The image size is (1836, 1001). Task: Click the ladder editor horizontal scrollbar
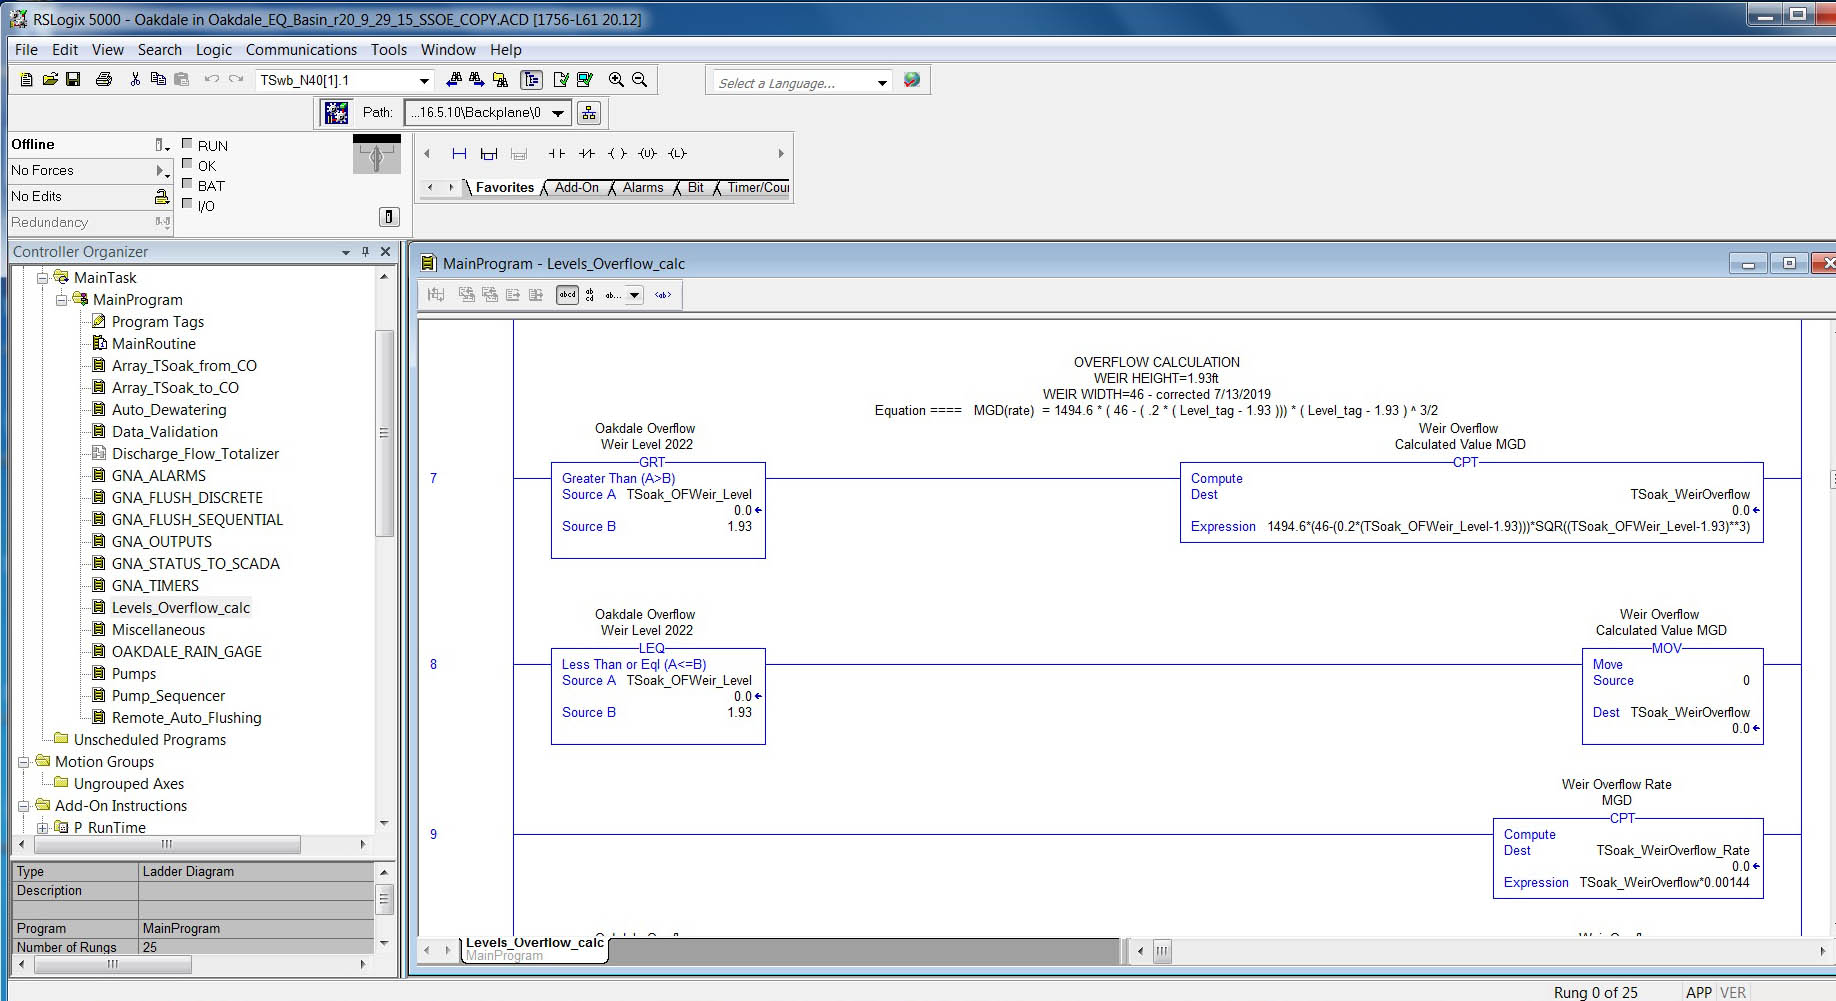pyautogui.click(x=1161, y=951)
